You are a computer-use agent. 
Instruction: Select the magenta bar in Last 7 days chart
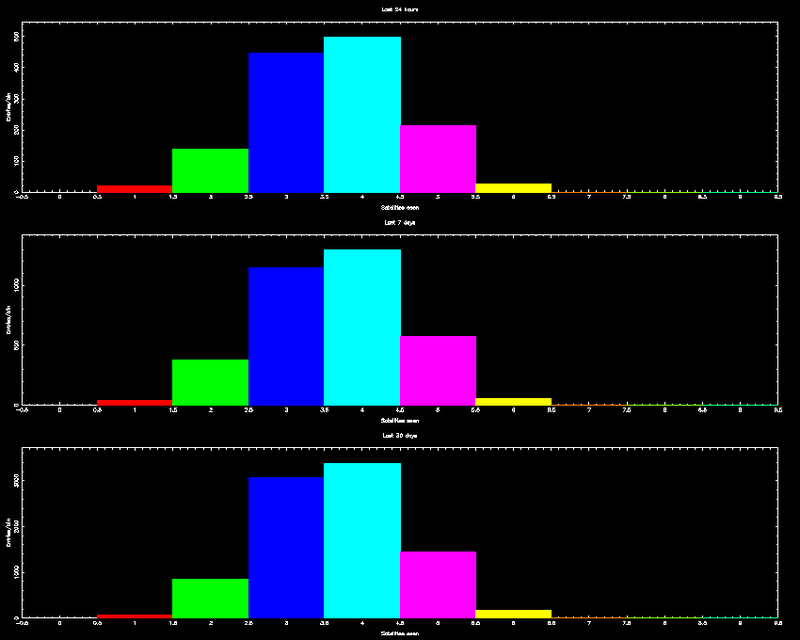(438, 370)
